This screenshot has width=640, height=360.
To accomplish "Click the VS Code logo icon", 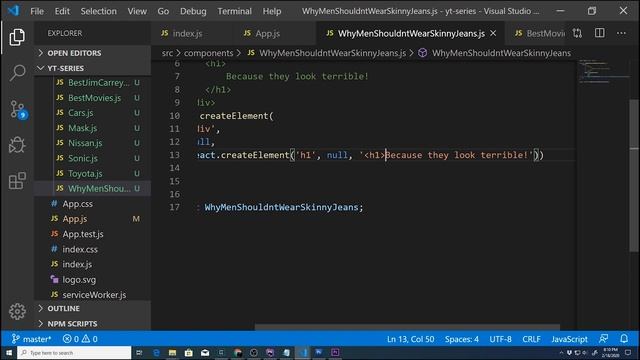I will (x=13, y=11).
